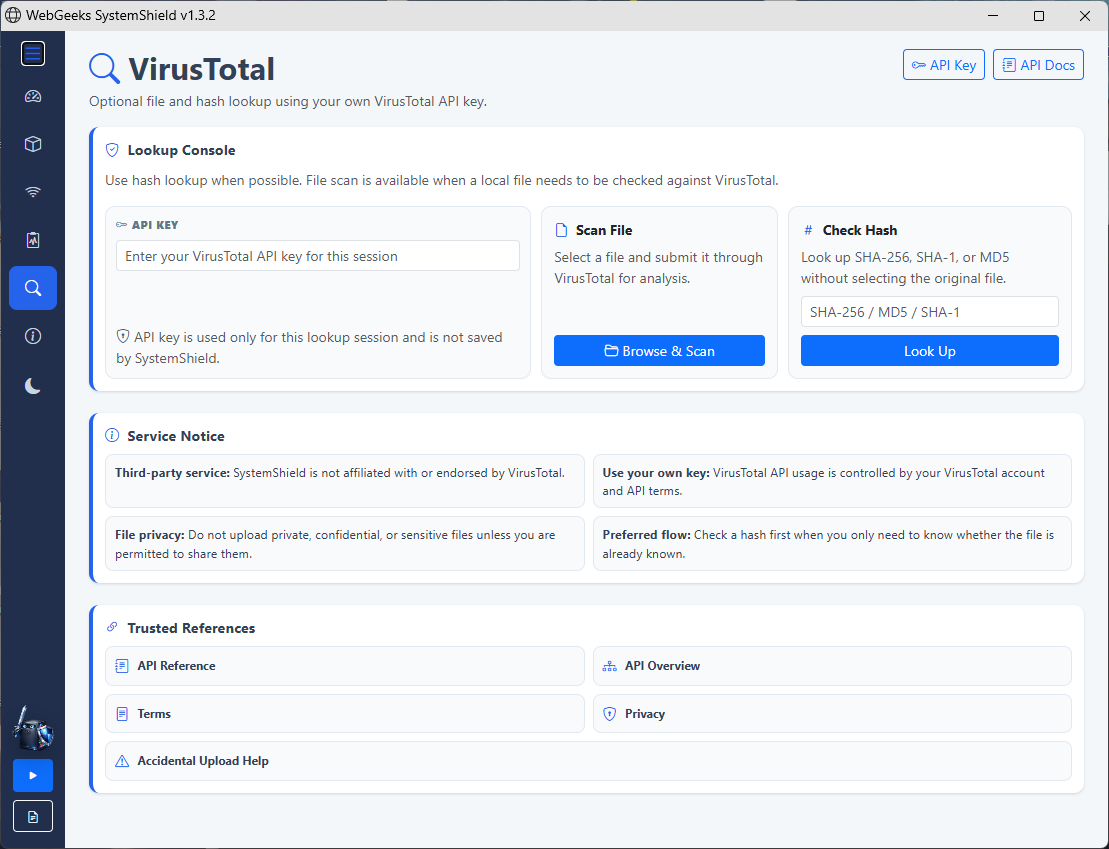Open Accidental Upload Help link
Screen dimensions: 1109x849
click(x=588, y=761)
